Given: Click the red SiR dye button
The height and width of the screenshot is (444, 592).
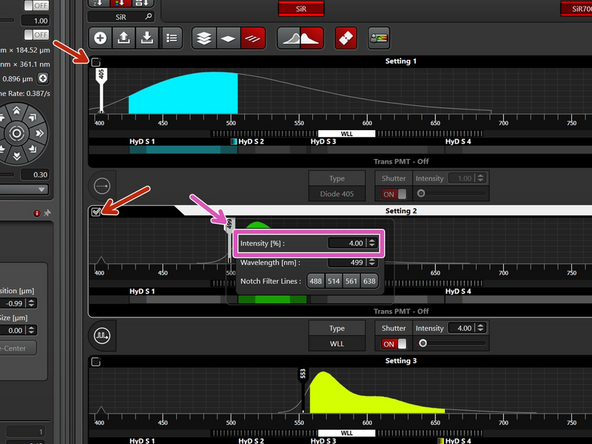Looking at the screenshot, I should (301, 9).
